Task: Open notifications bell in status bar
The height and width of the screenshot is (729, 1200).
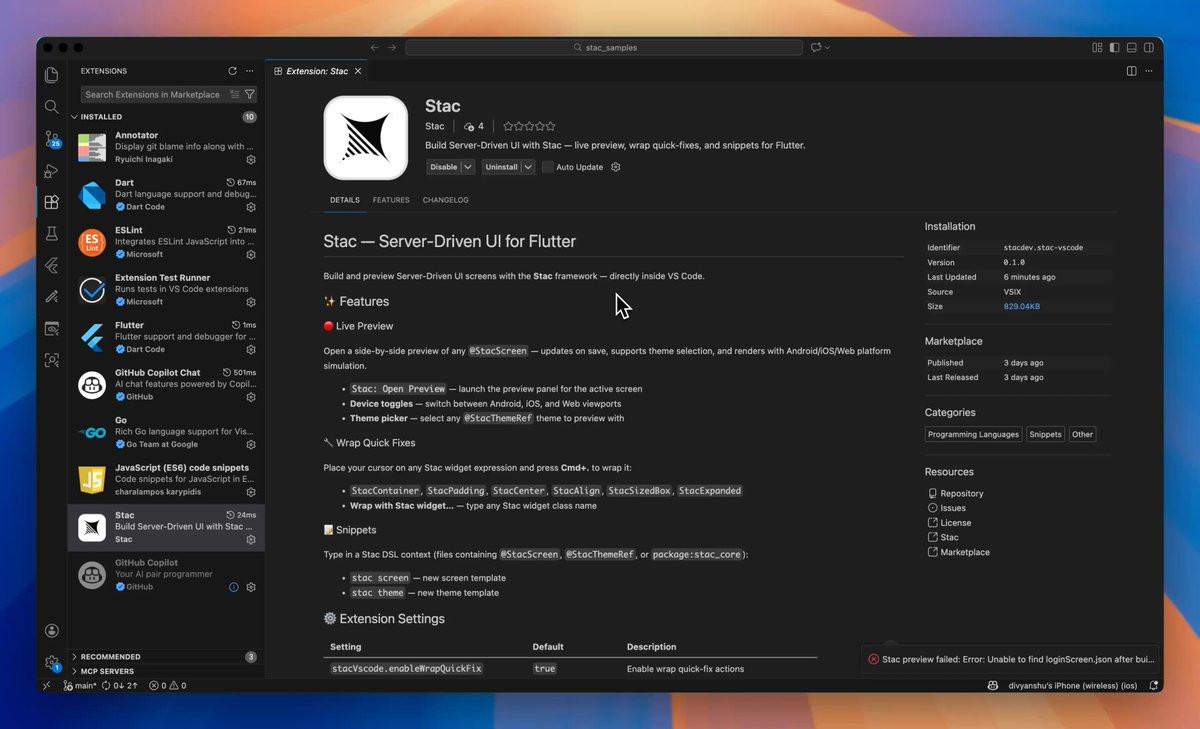Action: pyautogui.click(x=1155, y=686)
